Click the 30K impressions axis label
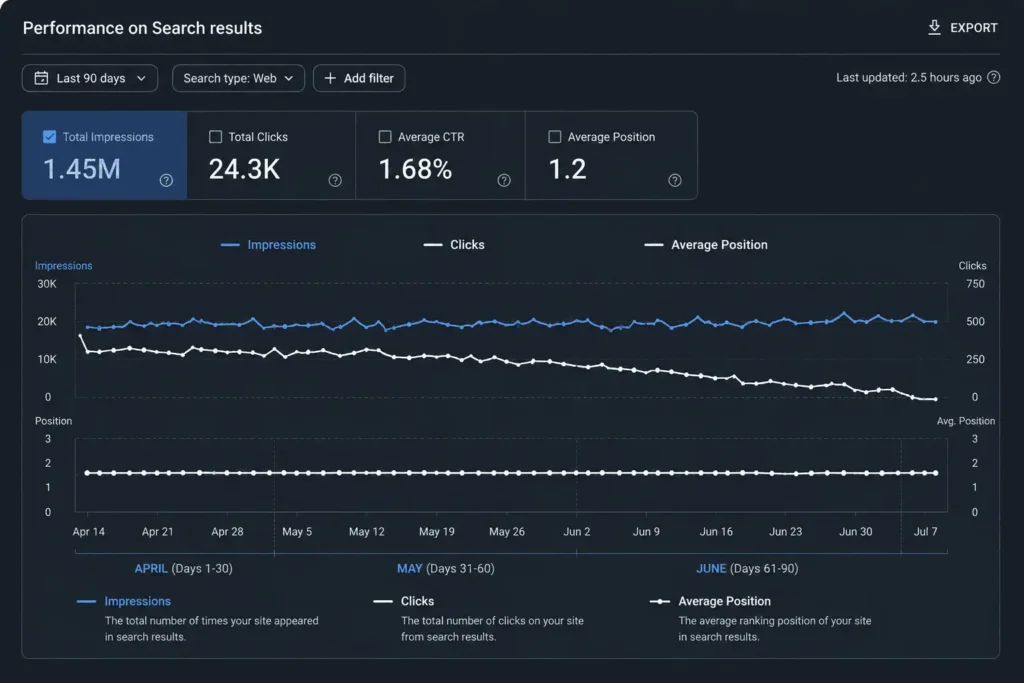1024x683 pixels. tap(47, 284)
